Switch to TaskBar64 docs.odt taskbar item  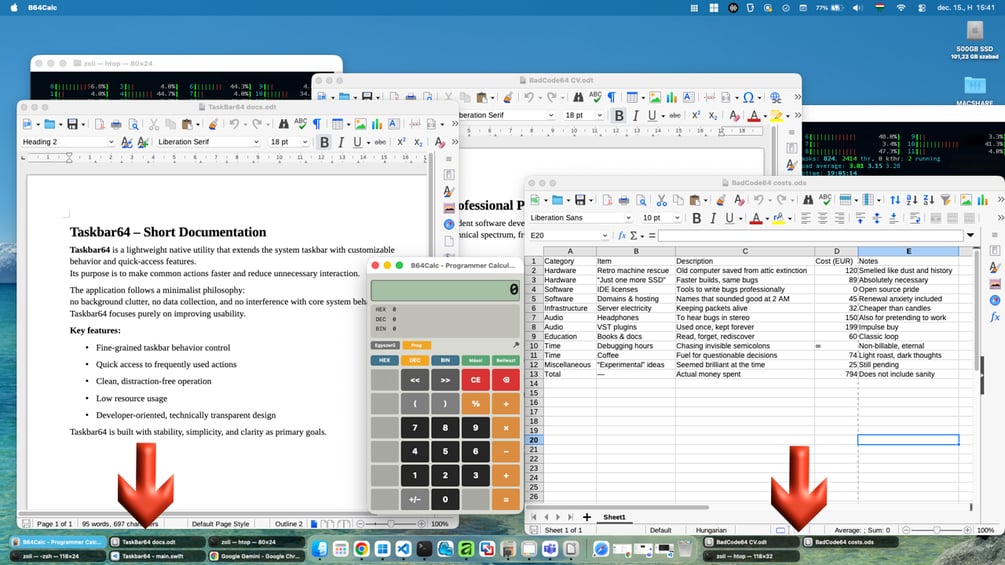[158, 542]
